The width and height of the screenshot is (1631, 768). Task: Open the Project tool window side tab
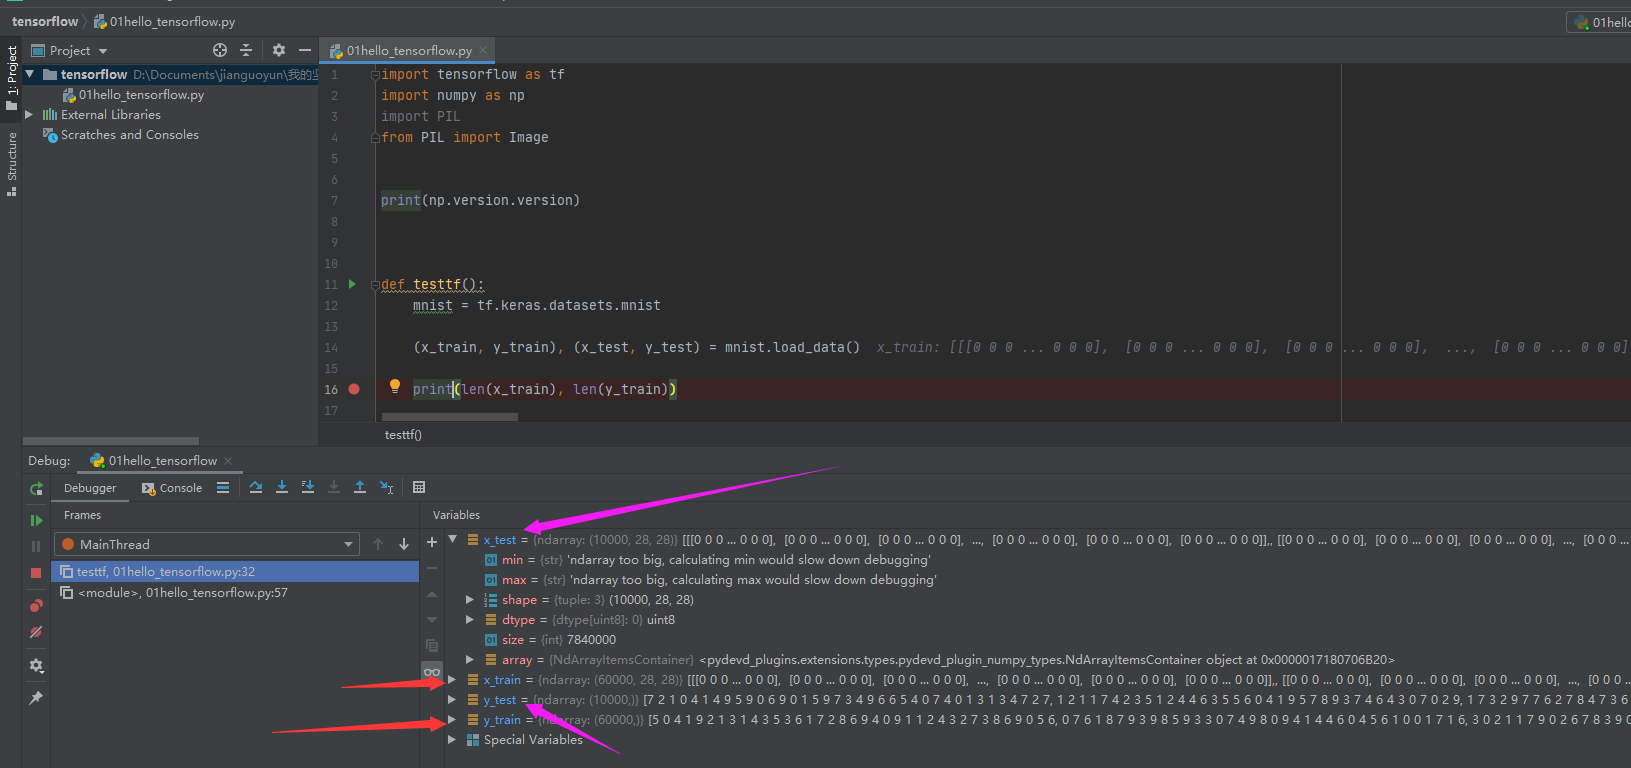(12, 76)
